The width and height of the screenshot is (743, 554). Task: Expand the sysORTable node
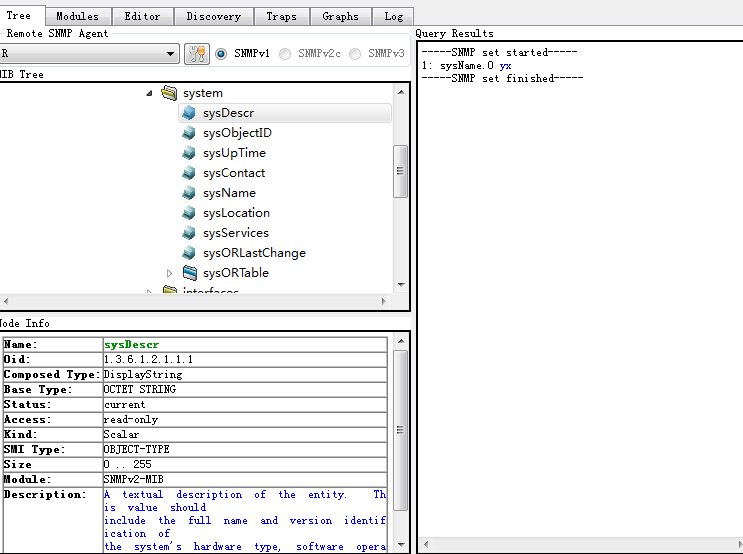[x=169, y=273]
